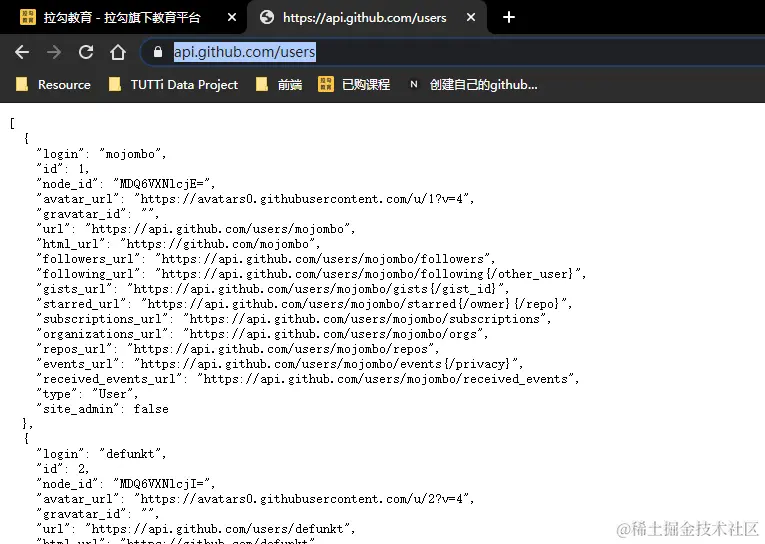The image size is (765, 544).
Task: Reload the page with refresh icon
Action: 86,52
